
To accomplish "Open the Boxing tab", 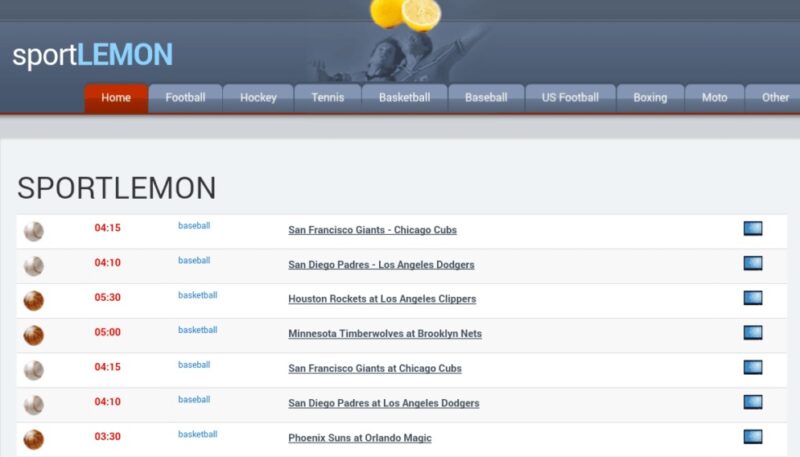I will coord(650,98).
